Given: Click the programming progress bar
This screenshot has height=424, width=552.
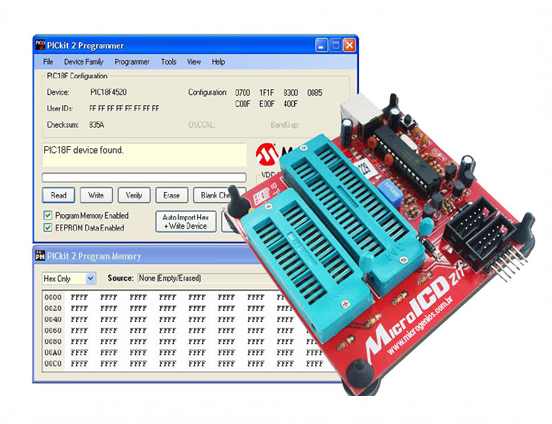Looking at the screenshot, I should [144, 177].
